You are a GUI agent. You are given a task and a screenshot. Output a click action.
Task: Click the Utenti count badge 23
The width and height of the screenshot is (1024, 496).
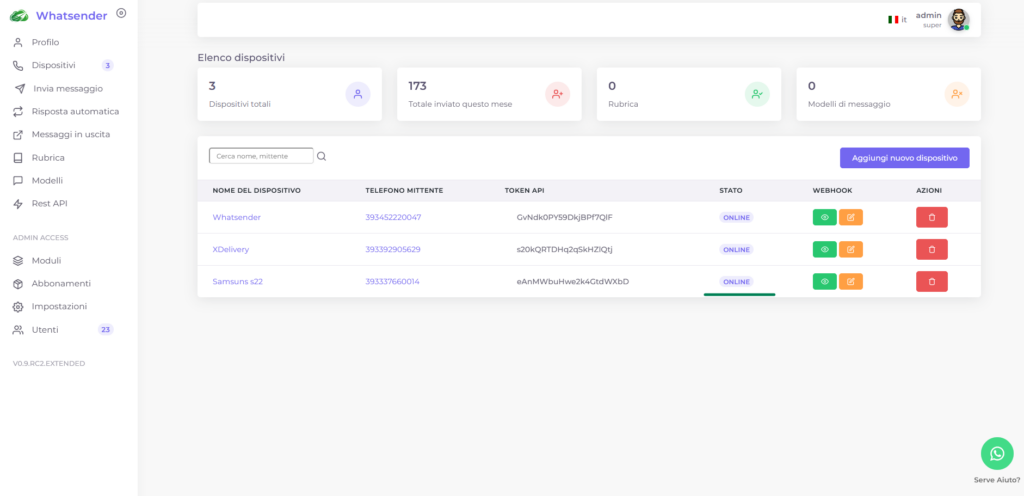click(106, 330)
